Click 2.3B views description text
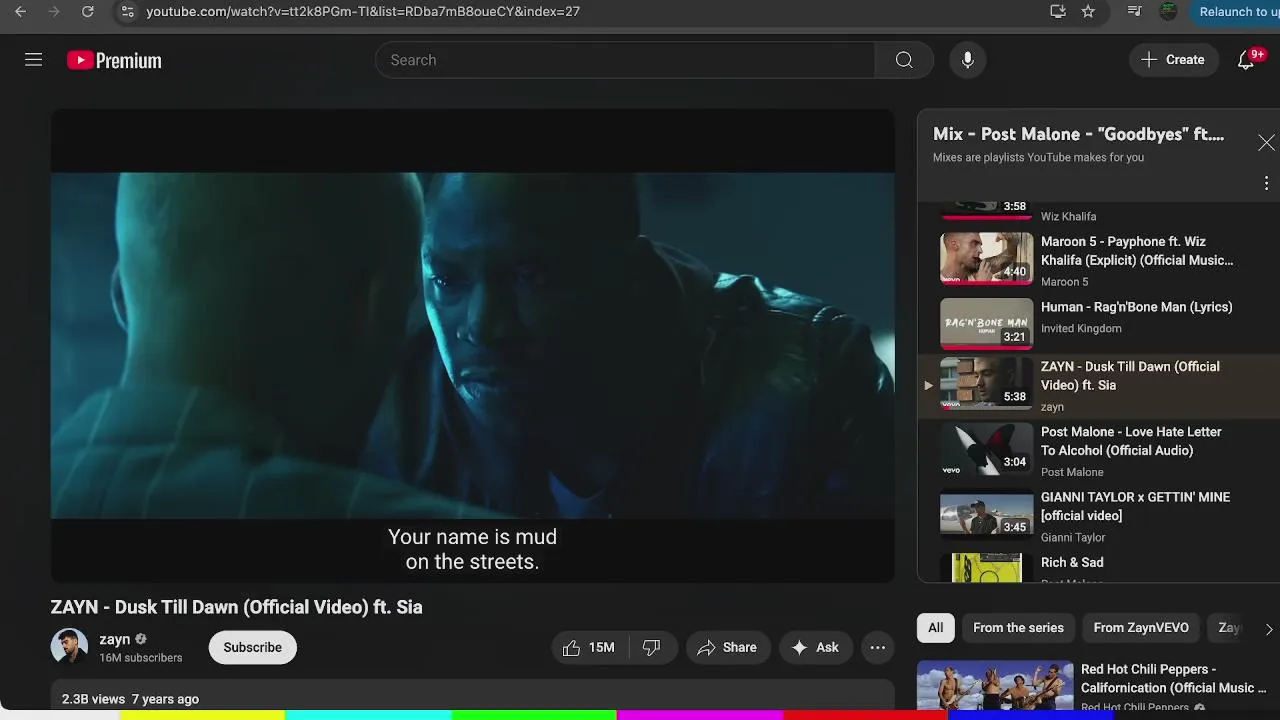 pos(130,700)
